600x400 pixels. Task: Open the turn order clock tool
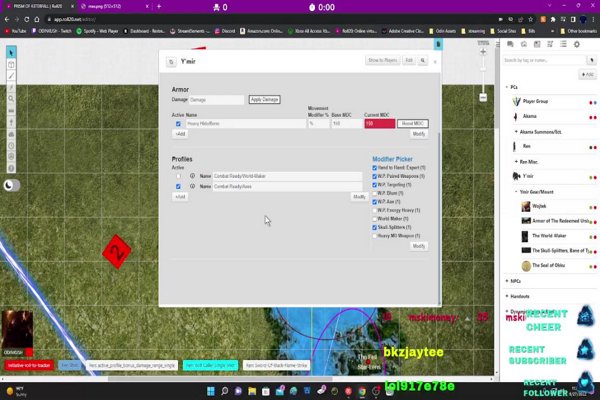coord(11,146)
